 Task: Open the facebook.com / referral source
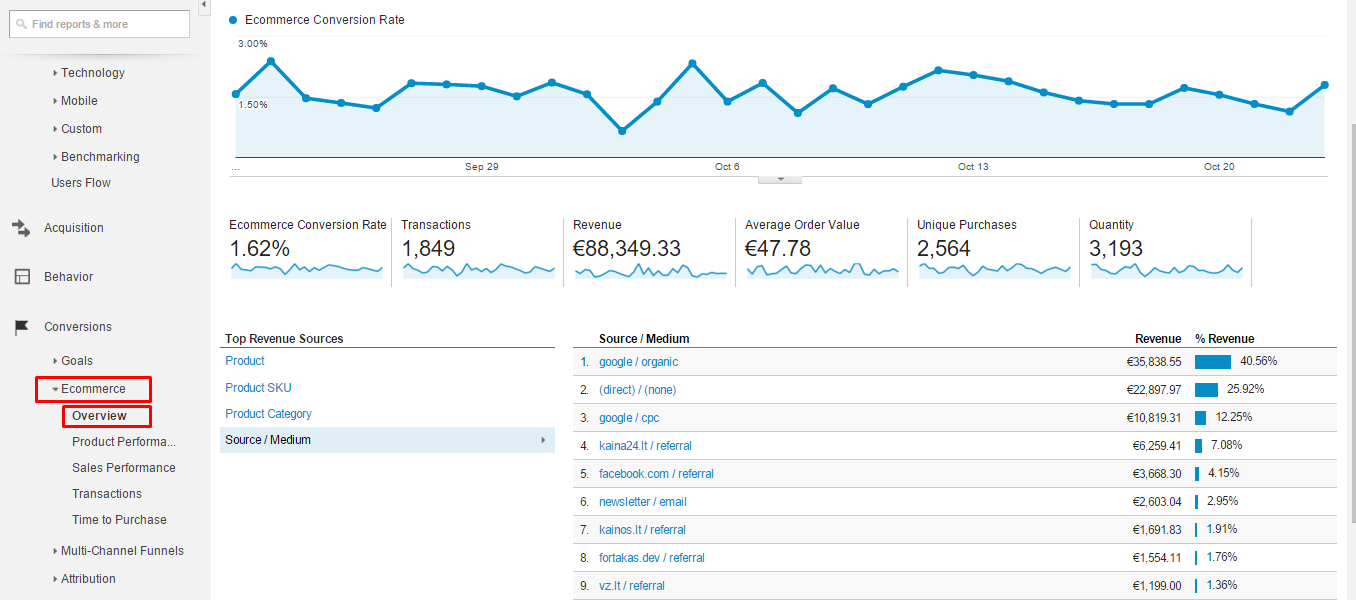point(656,474)
